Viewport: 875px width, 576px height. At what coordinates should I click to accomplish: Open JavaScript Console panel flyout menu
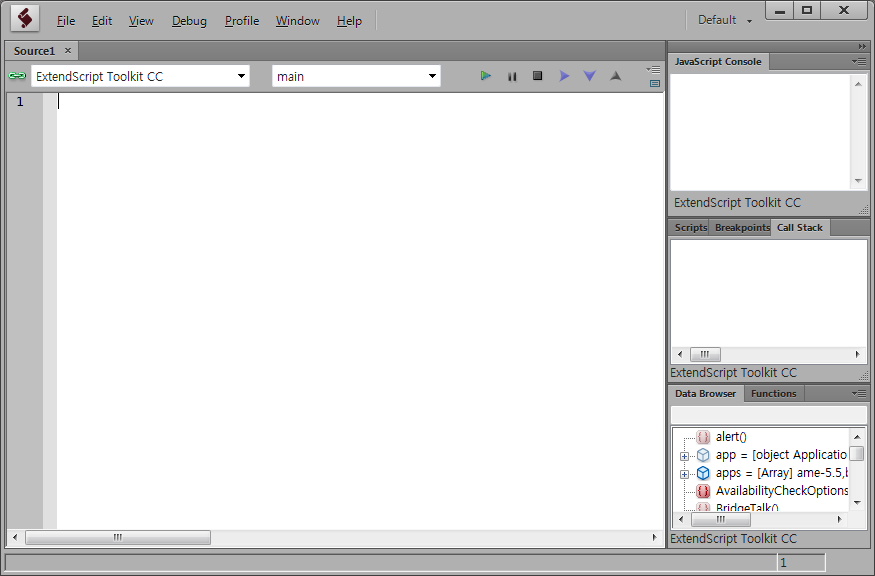click(859, 61)
